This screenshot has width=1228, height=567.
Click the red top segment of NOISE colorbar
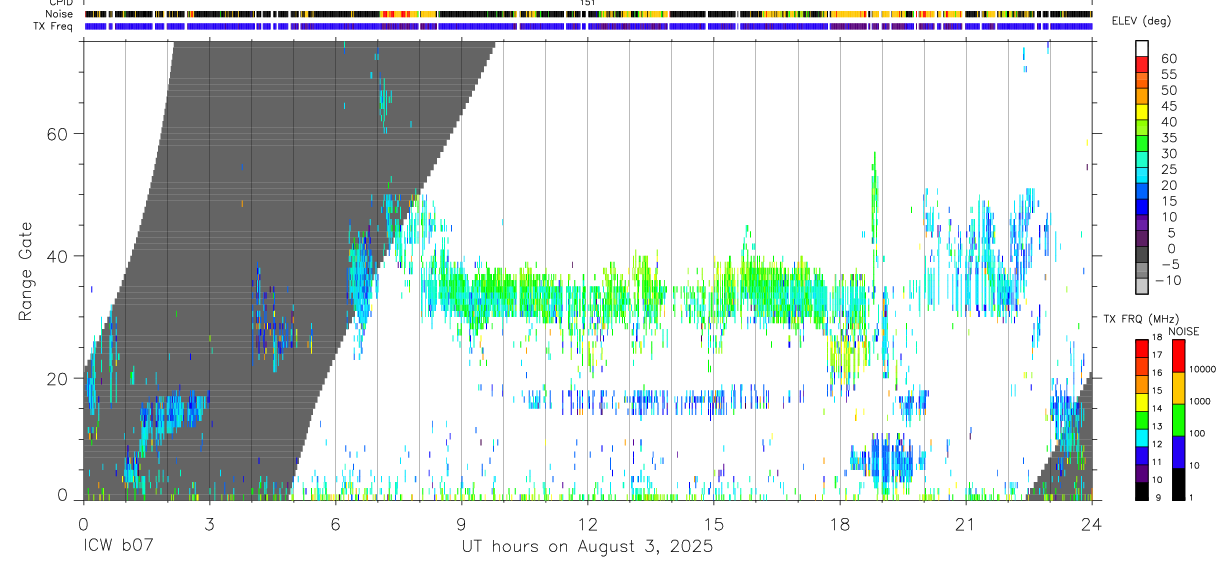pos(1179,356)
